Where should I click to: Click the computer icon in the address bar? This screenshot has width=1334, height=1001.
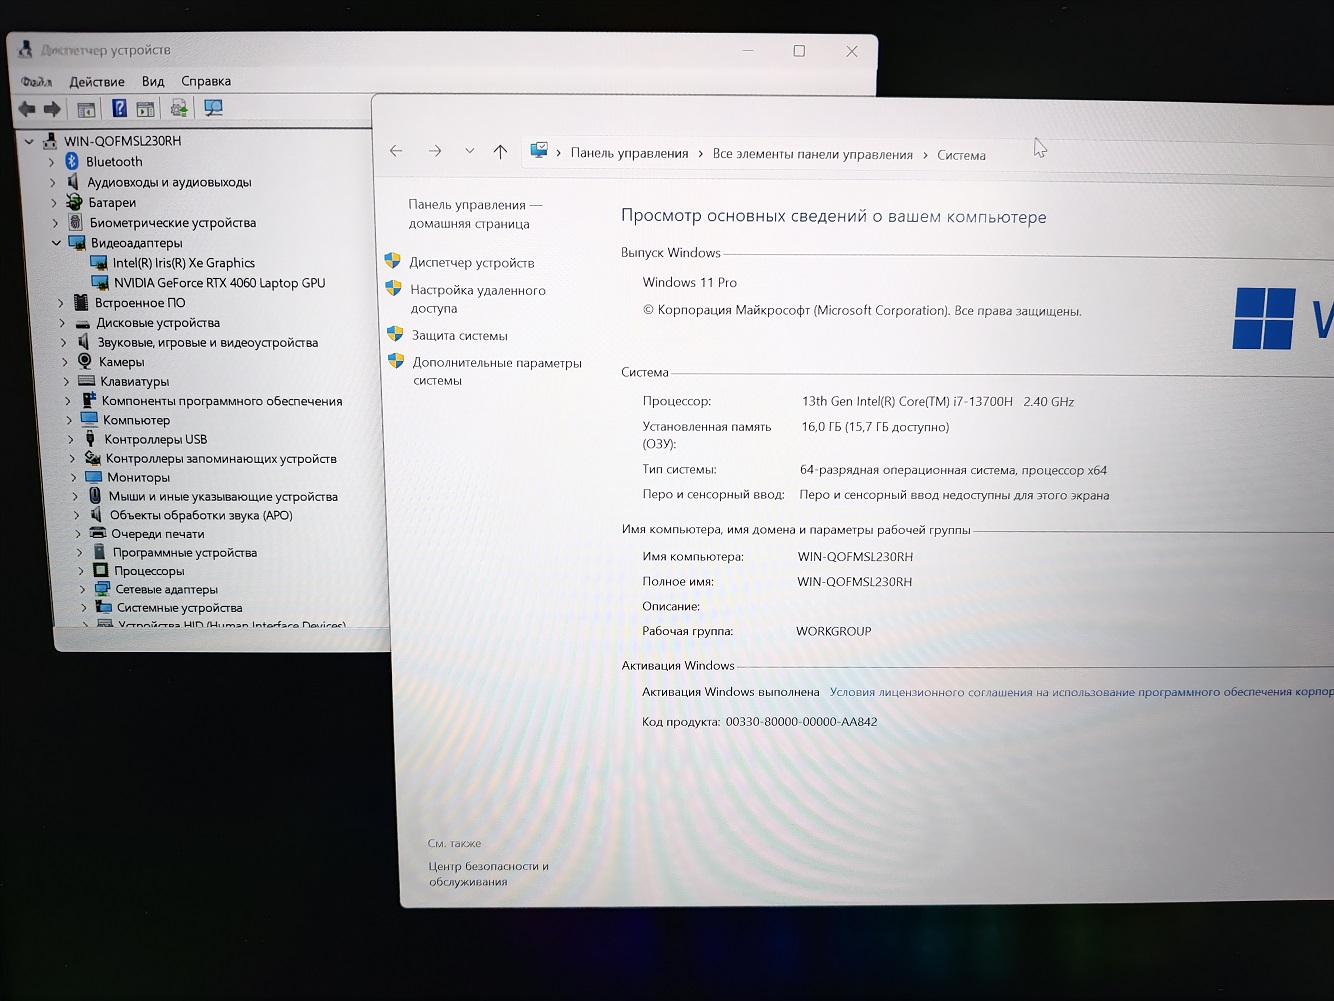coord(539,150)
